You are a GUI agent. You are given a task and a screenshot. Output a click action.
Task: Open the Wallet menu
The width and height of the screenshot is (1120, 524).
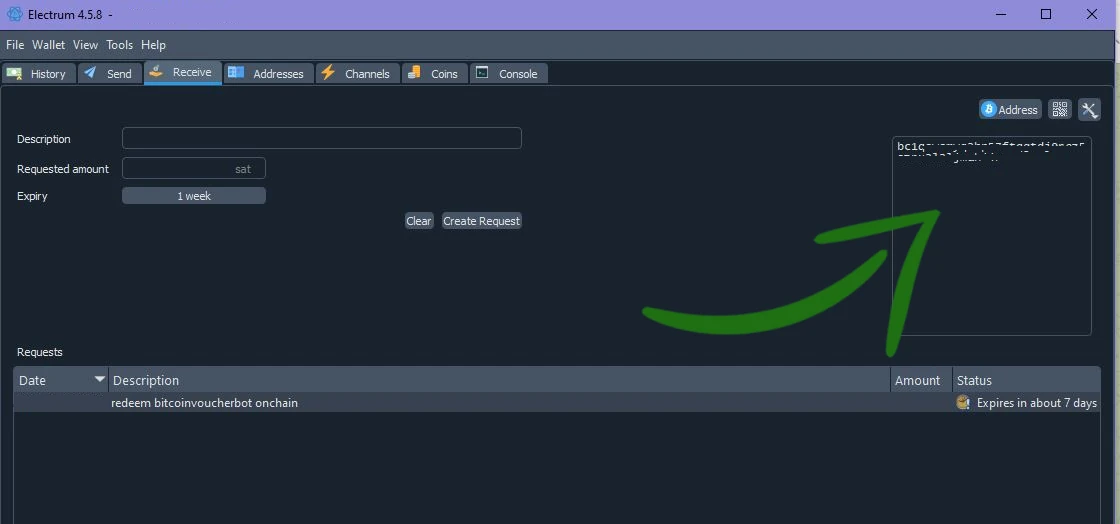pos(48,45)
